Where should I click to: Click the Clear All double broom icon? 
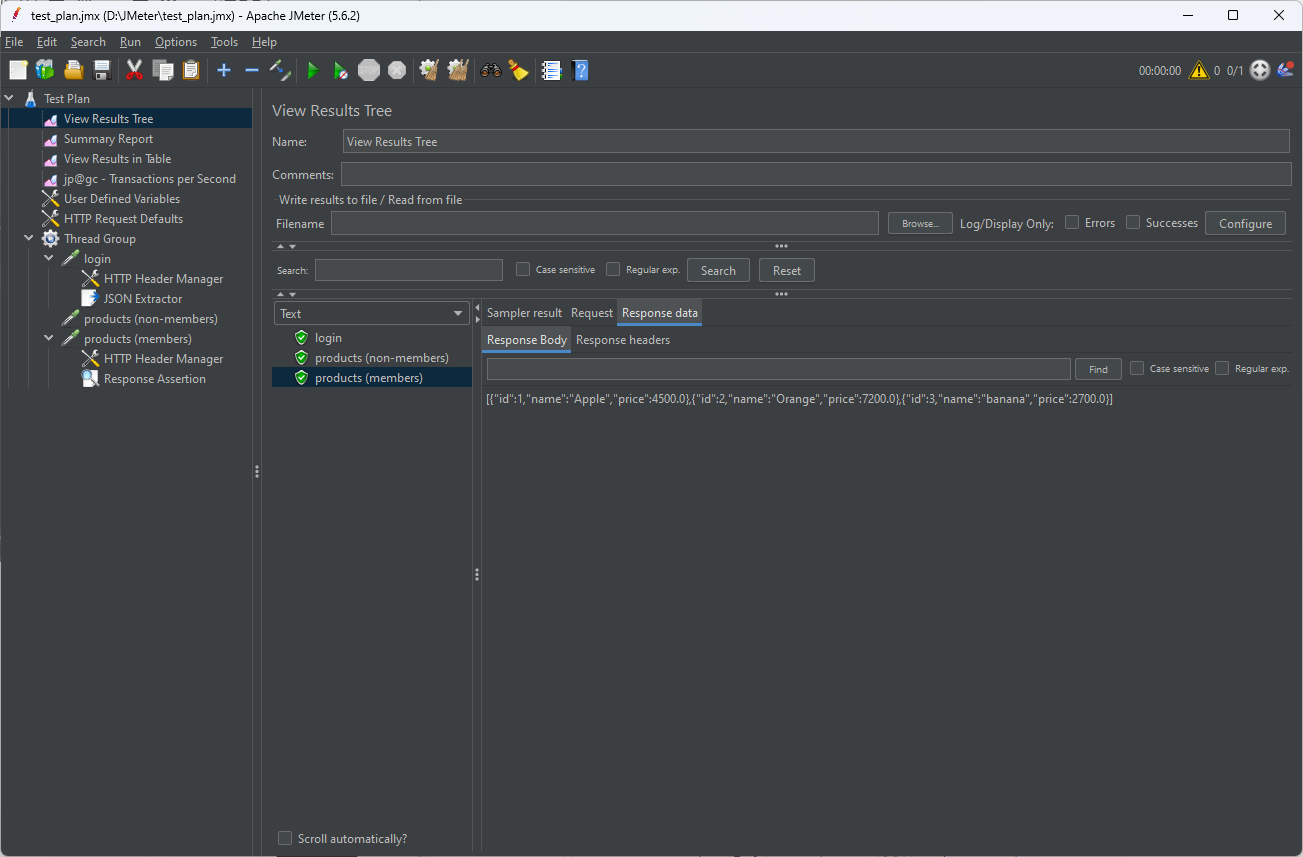[458, 70]
